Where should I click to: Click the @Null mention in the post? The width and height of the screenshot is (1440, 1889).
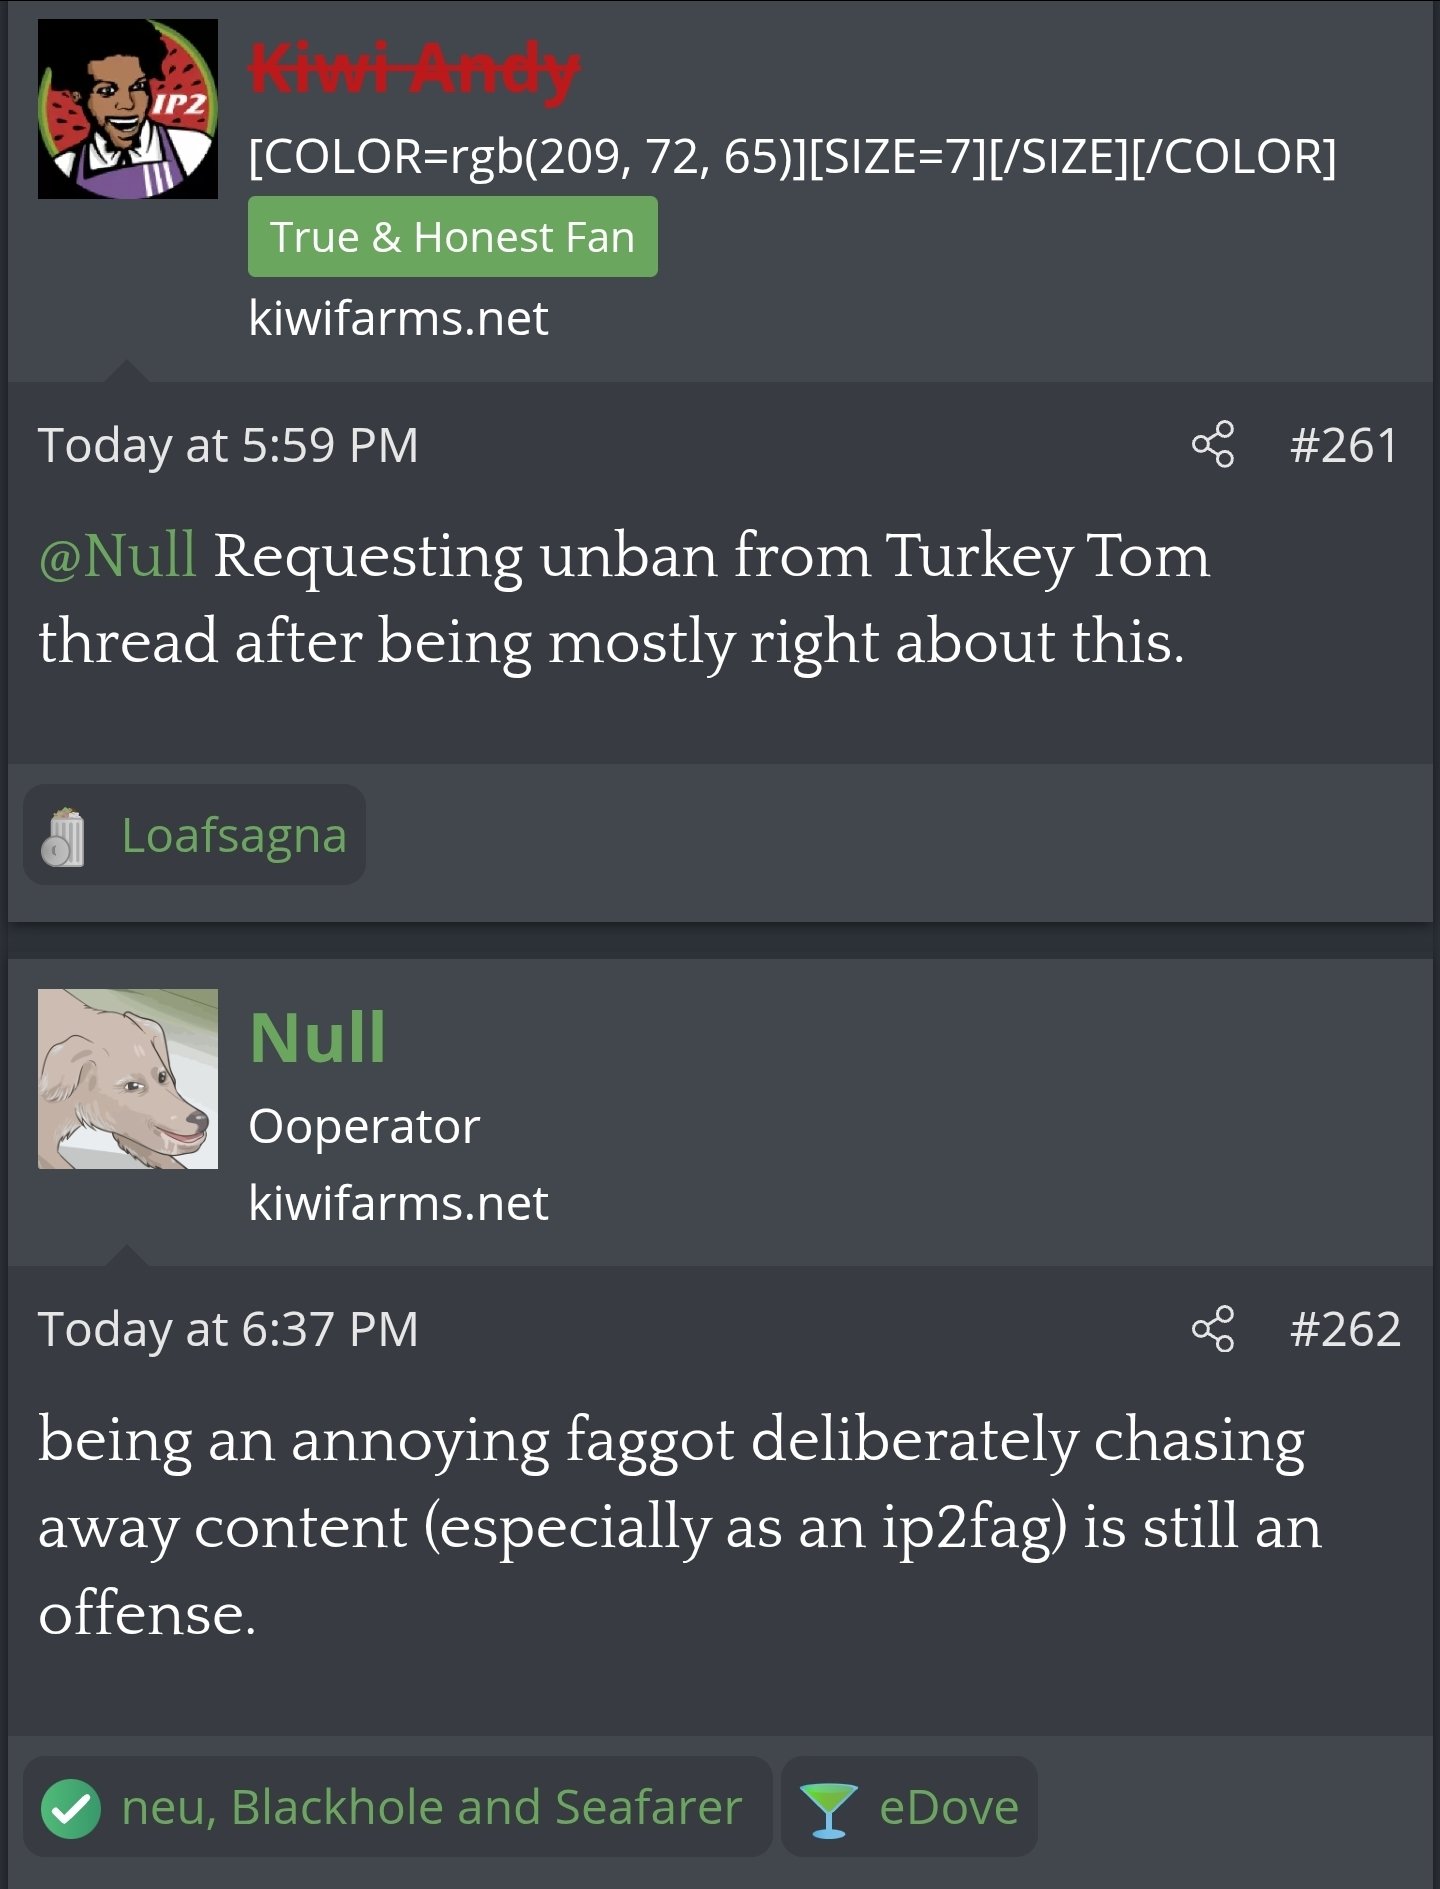coord(117,556)
